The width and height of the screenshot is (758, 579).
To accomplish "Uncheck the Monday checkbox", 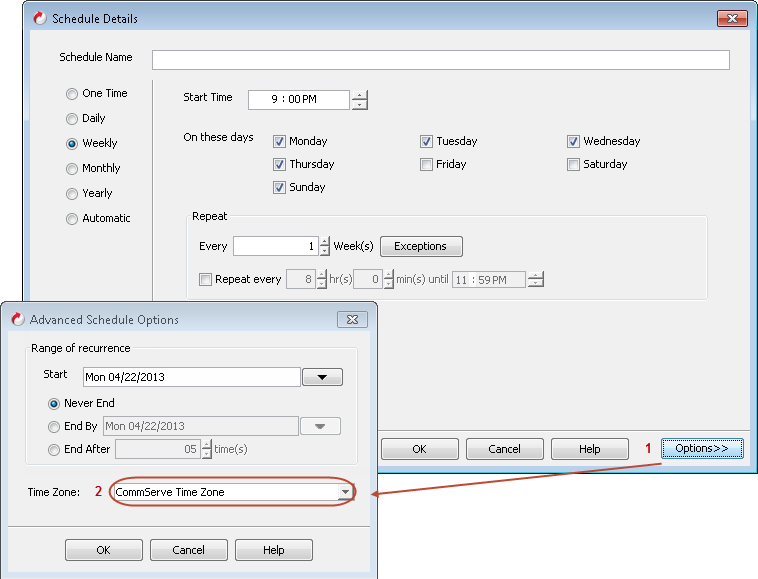I will click(280, 142).
